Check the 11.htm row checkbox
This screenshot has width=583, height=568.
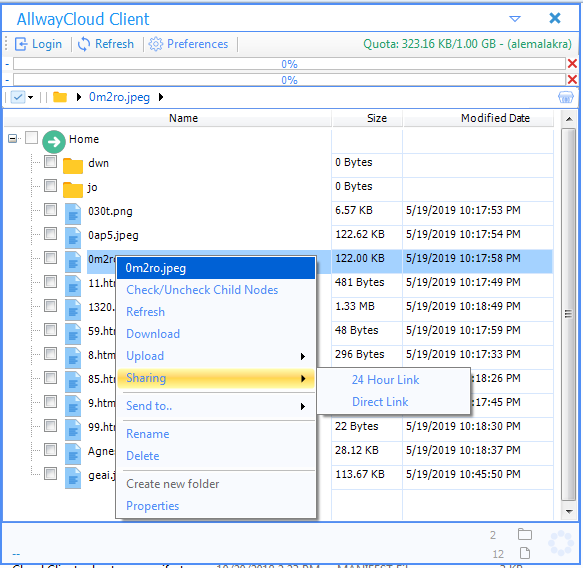click(50, 282)
